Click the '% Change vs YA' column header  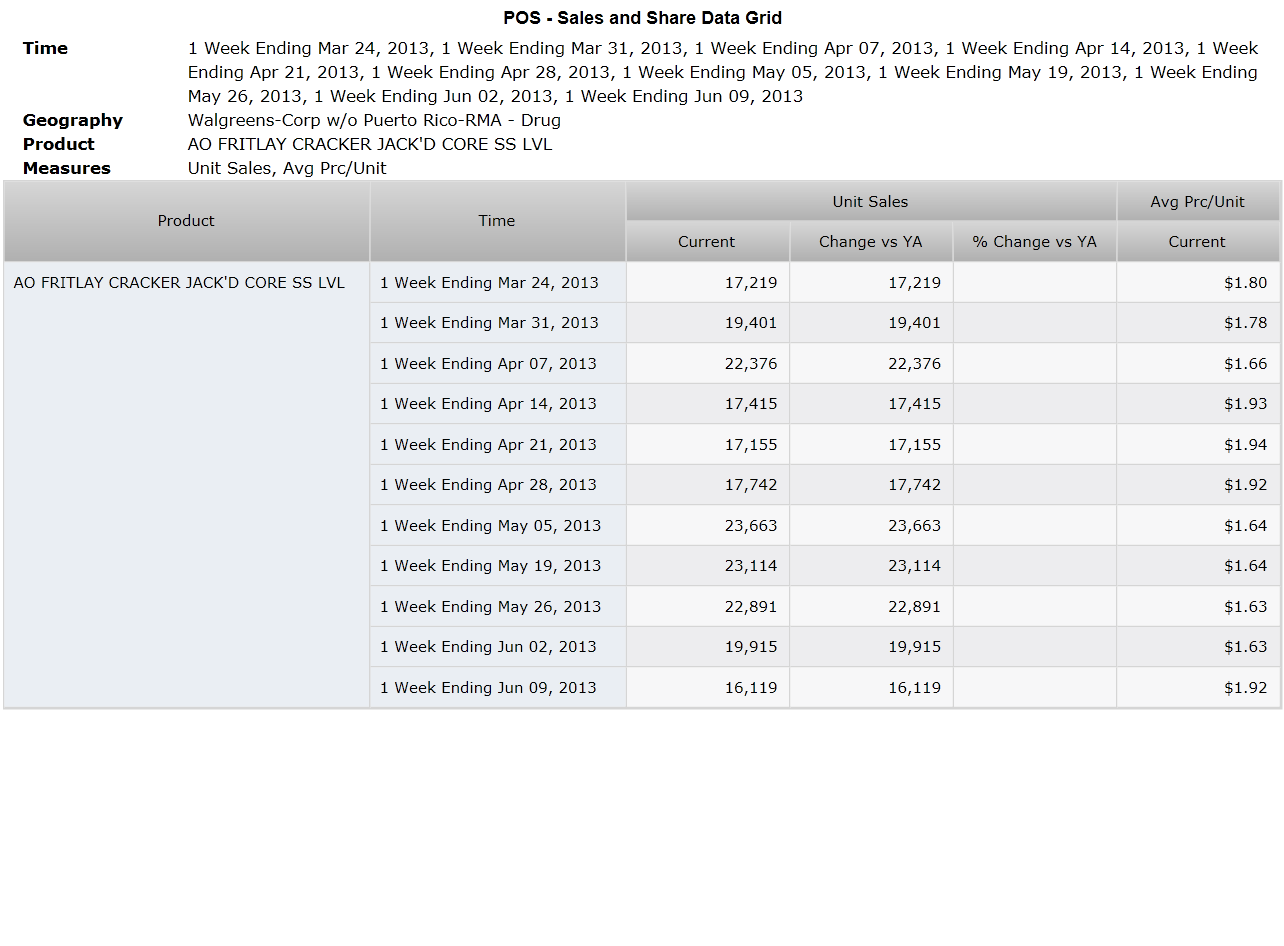point(1035,242)
